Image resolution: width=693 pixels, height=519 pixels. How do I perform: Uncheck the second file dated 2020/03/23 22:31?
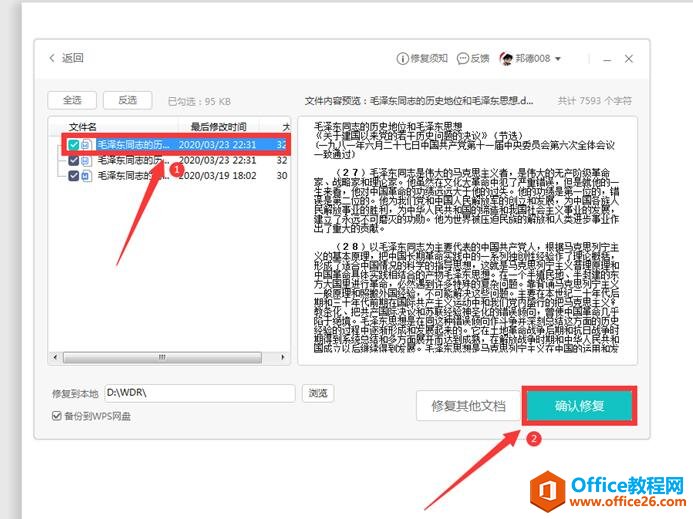click(73, 160)
